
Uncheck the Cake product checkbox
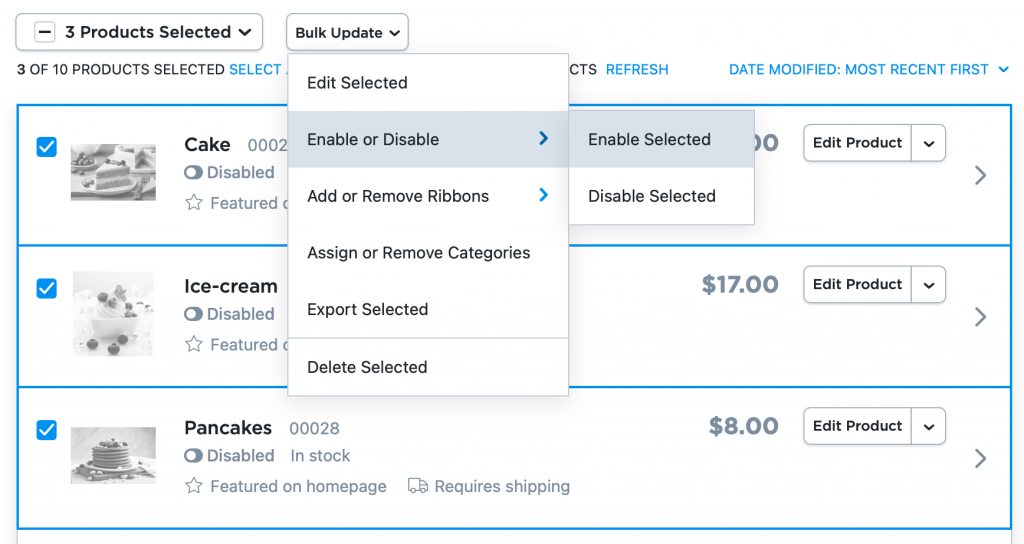[x=46, y=146]
